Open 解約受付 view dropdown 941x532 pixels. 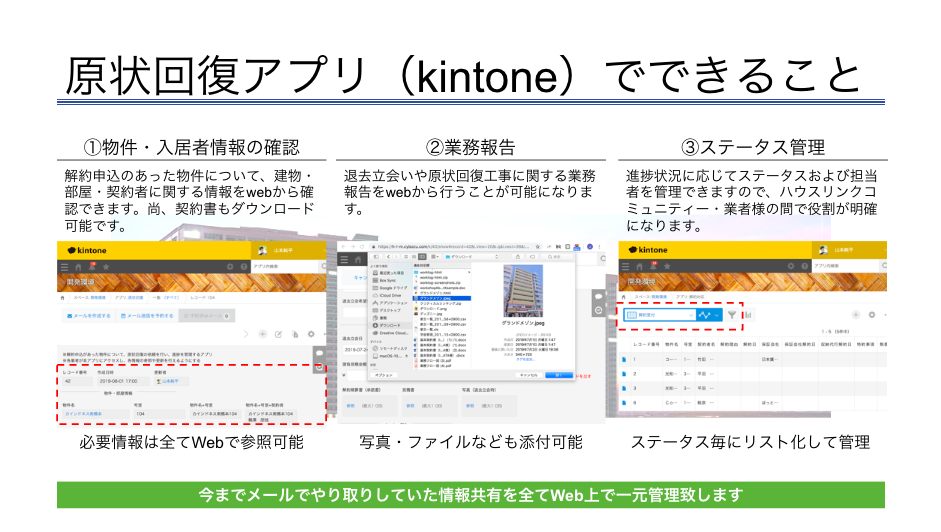(659, 315)
